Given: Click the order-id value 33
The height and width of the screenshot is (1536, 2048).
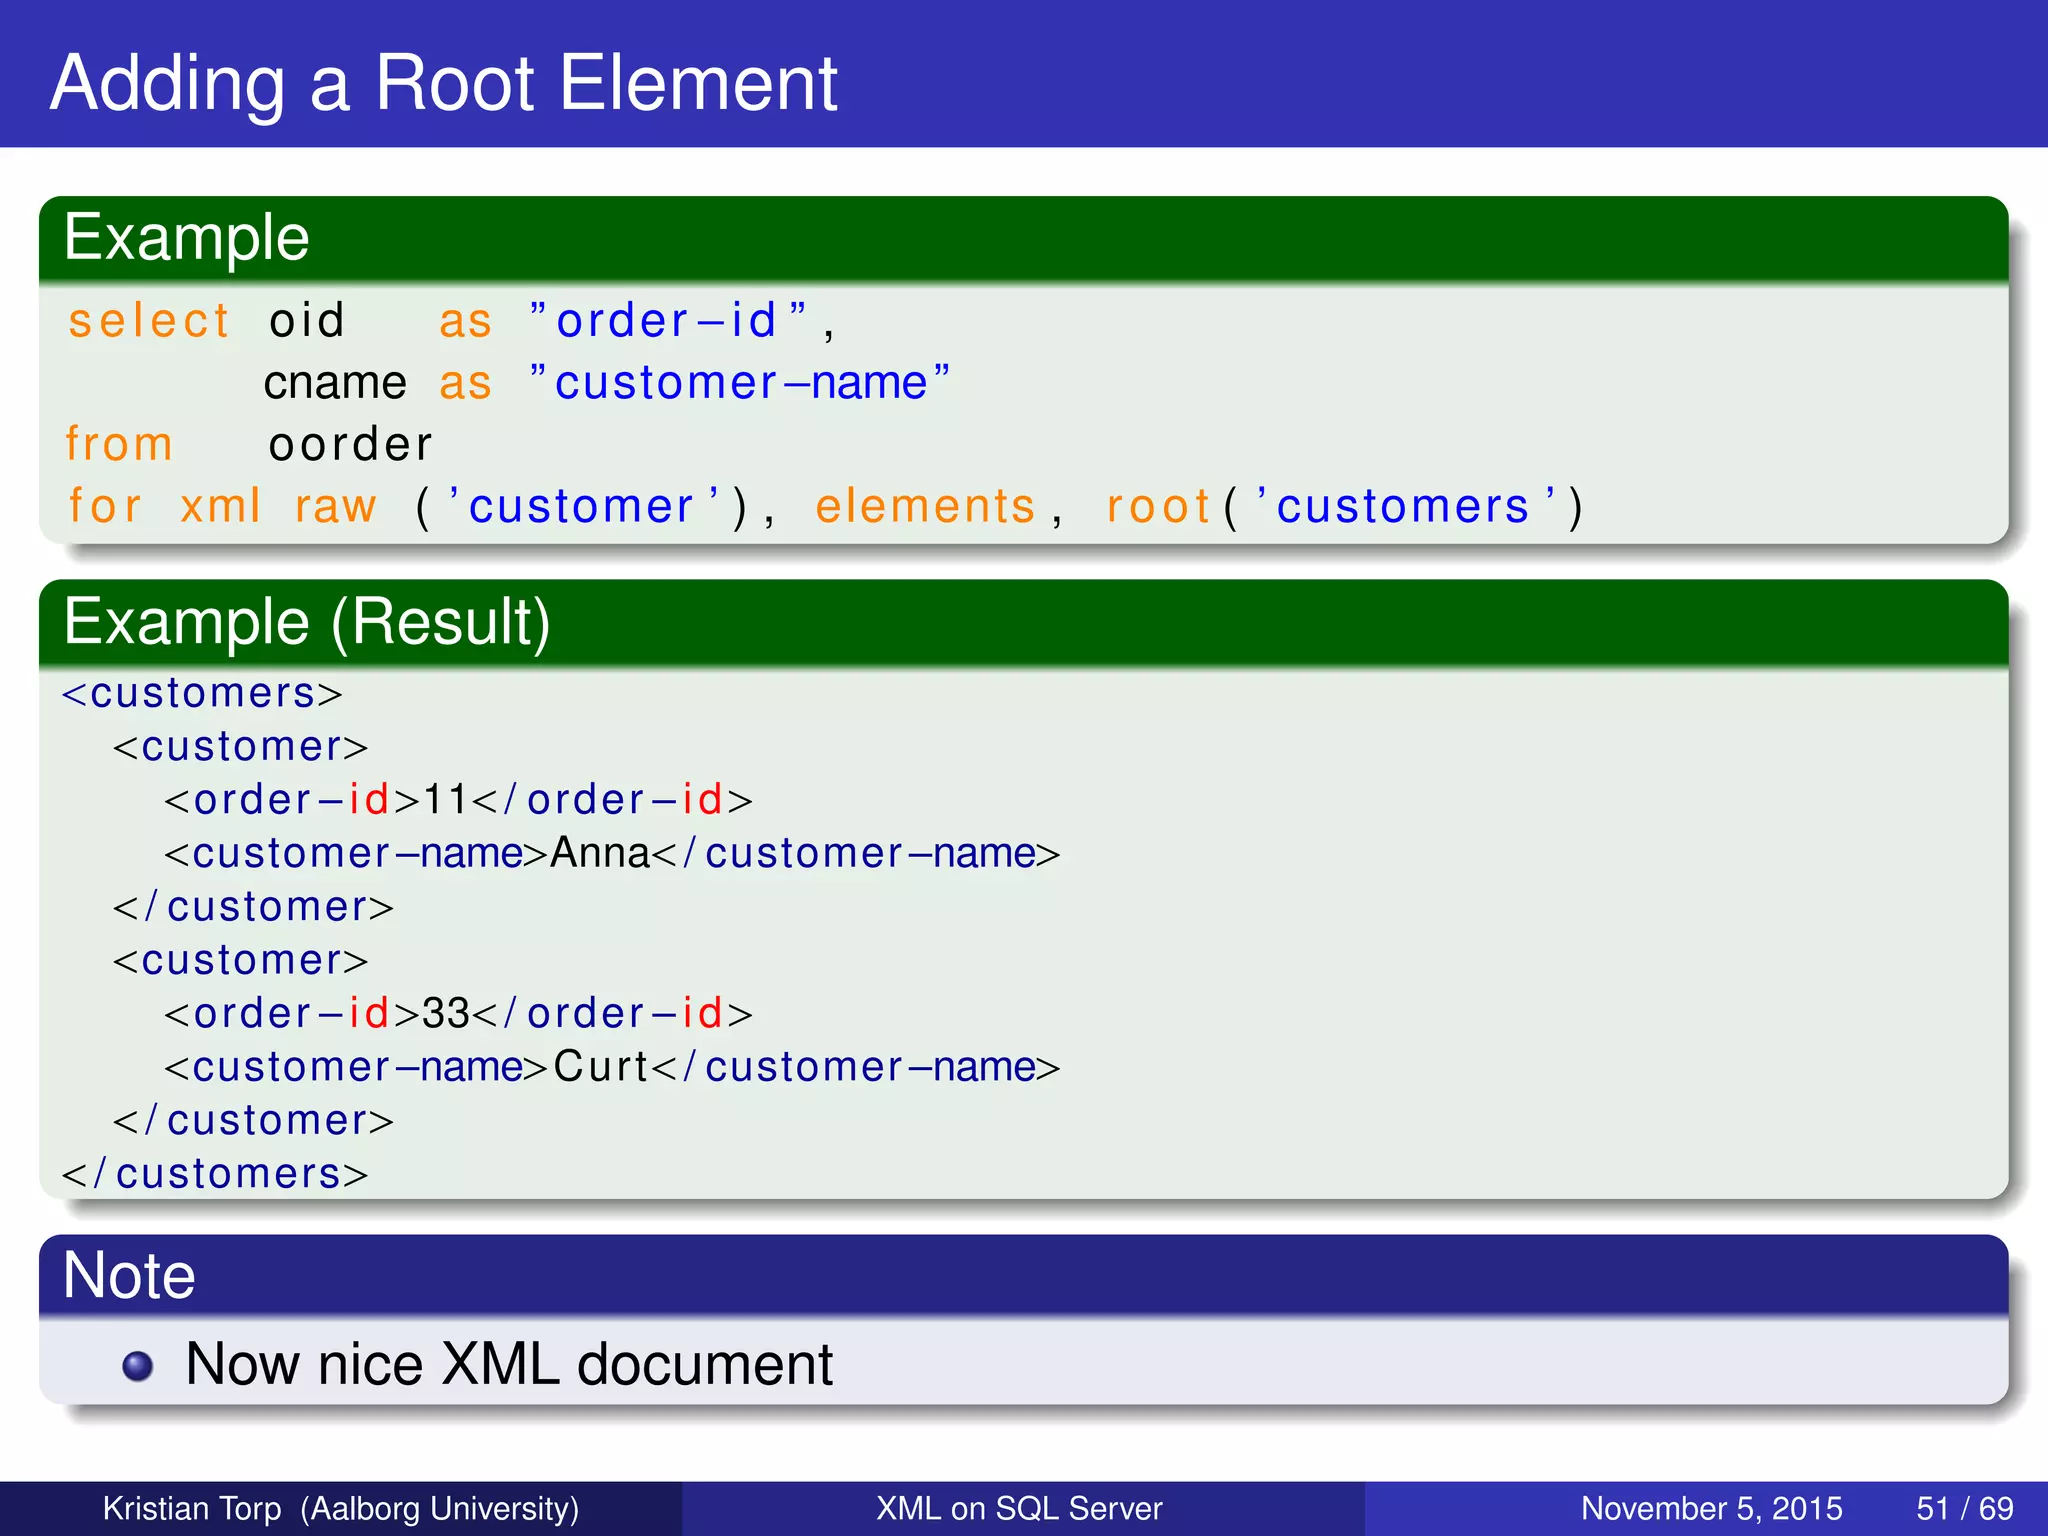Looking at the screenshot, I should [445, 1014].
